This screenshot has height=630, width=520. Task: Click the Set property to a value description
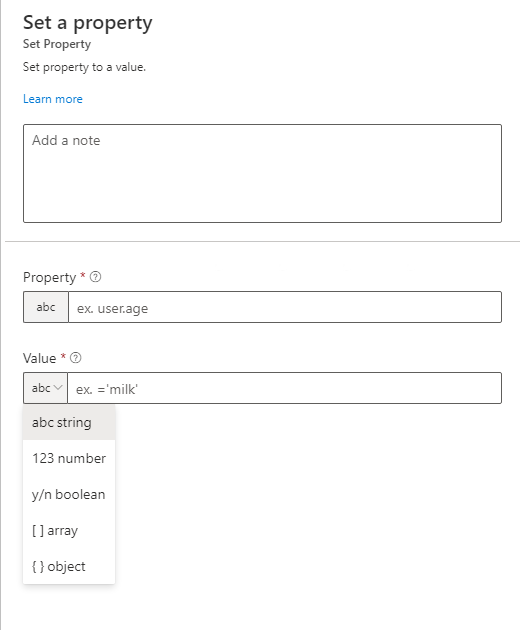point(84,67)
